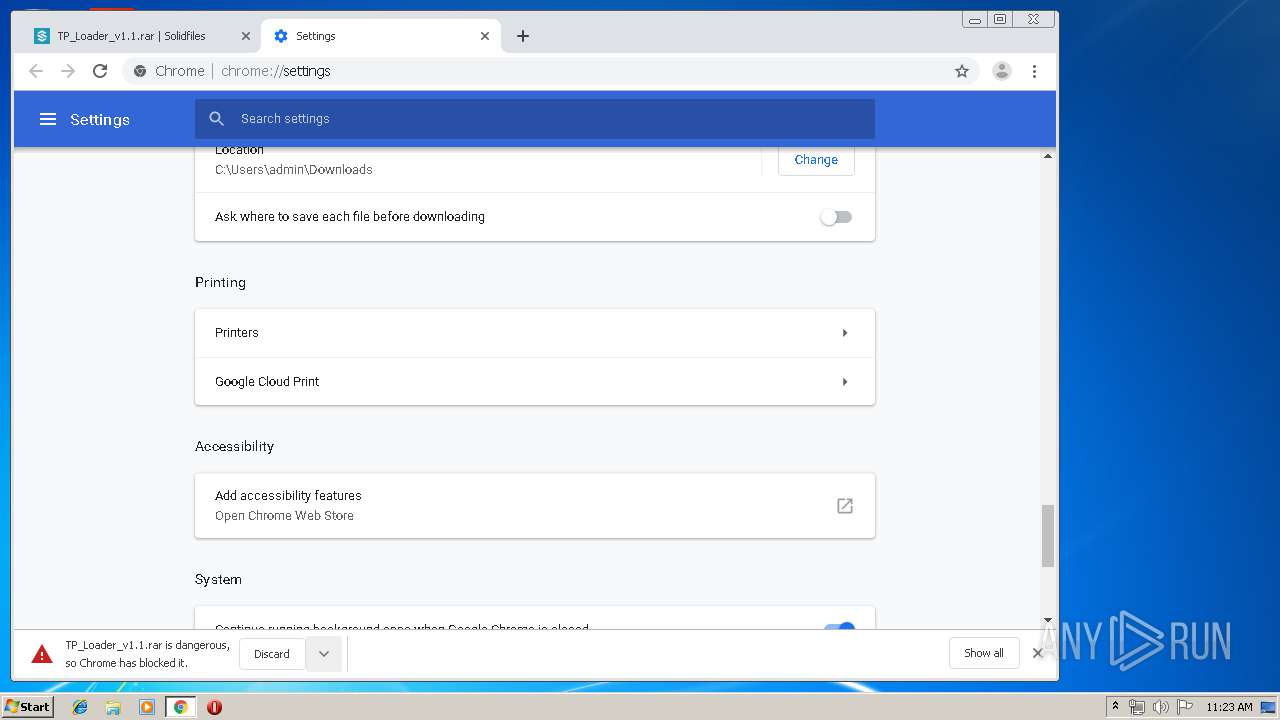Bookmark this page with the star
The width and height of the screenshot is (1280, 720).
pos(962,71)
